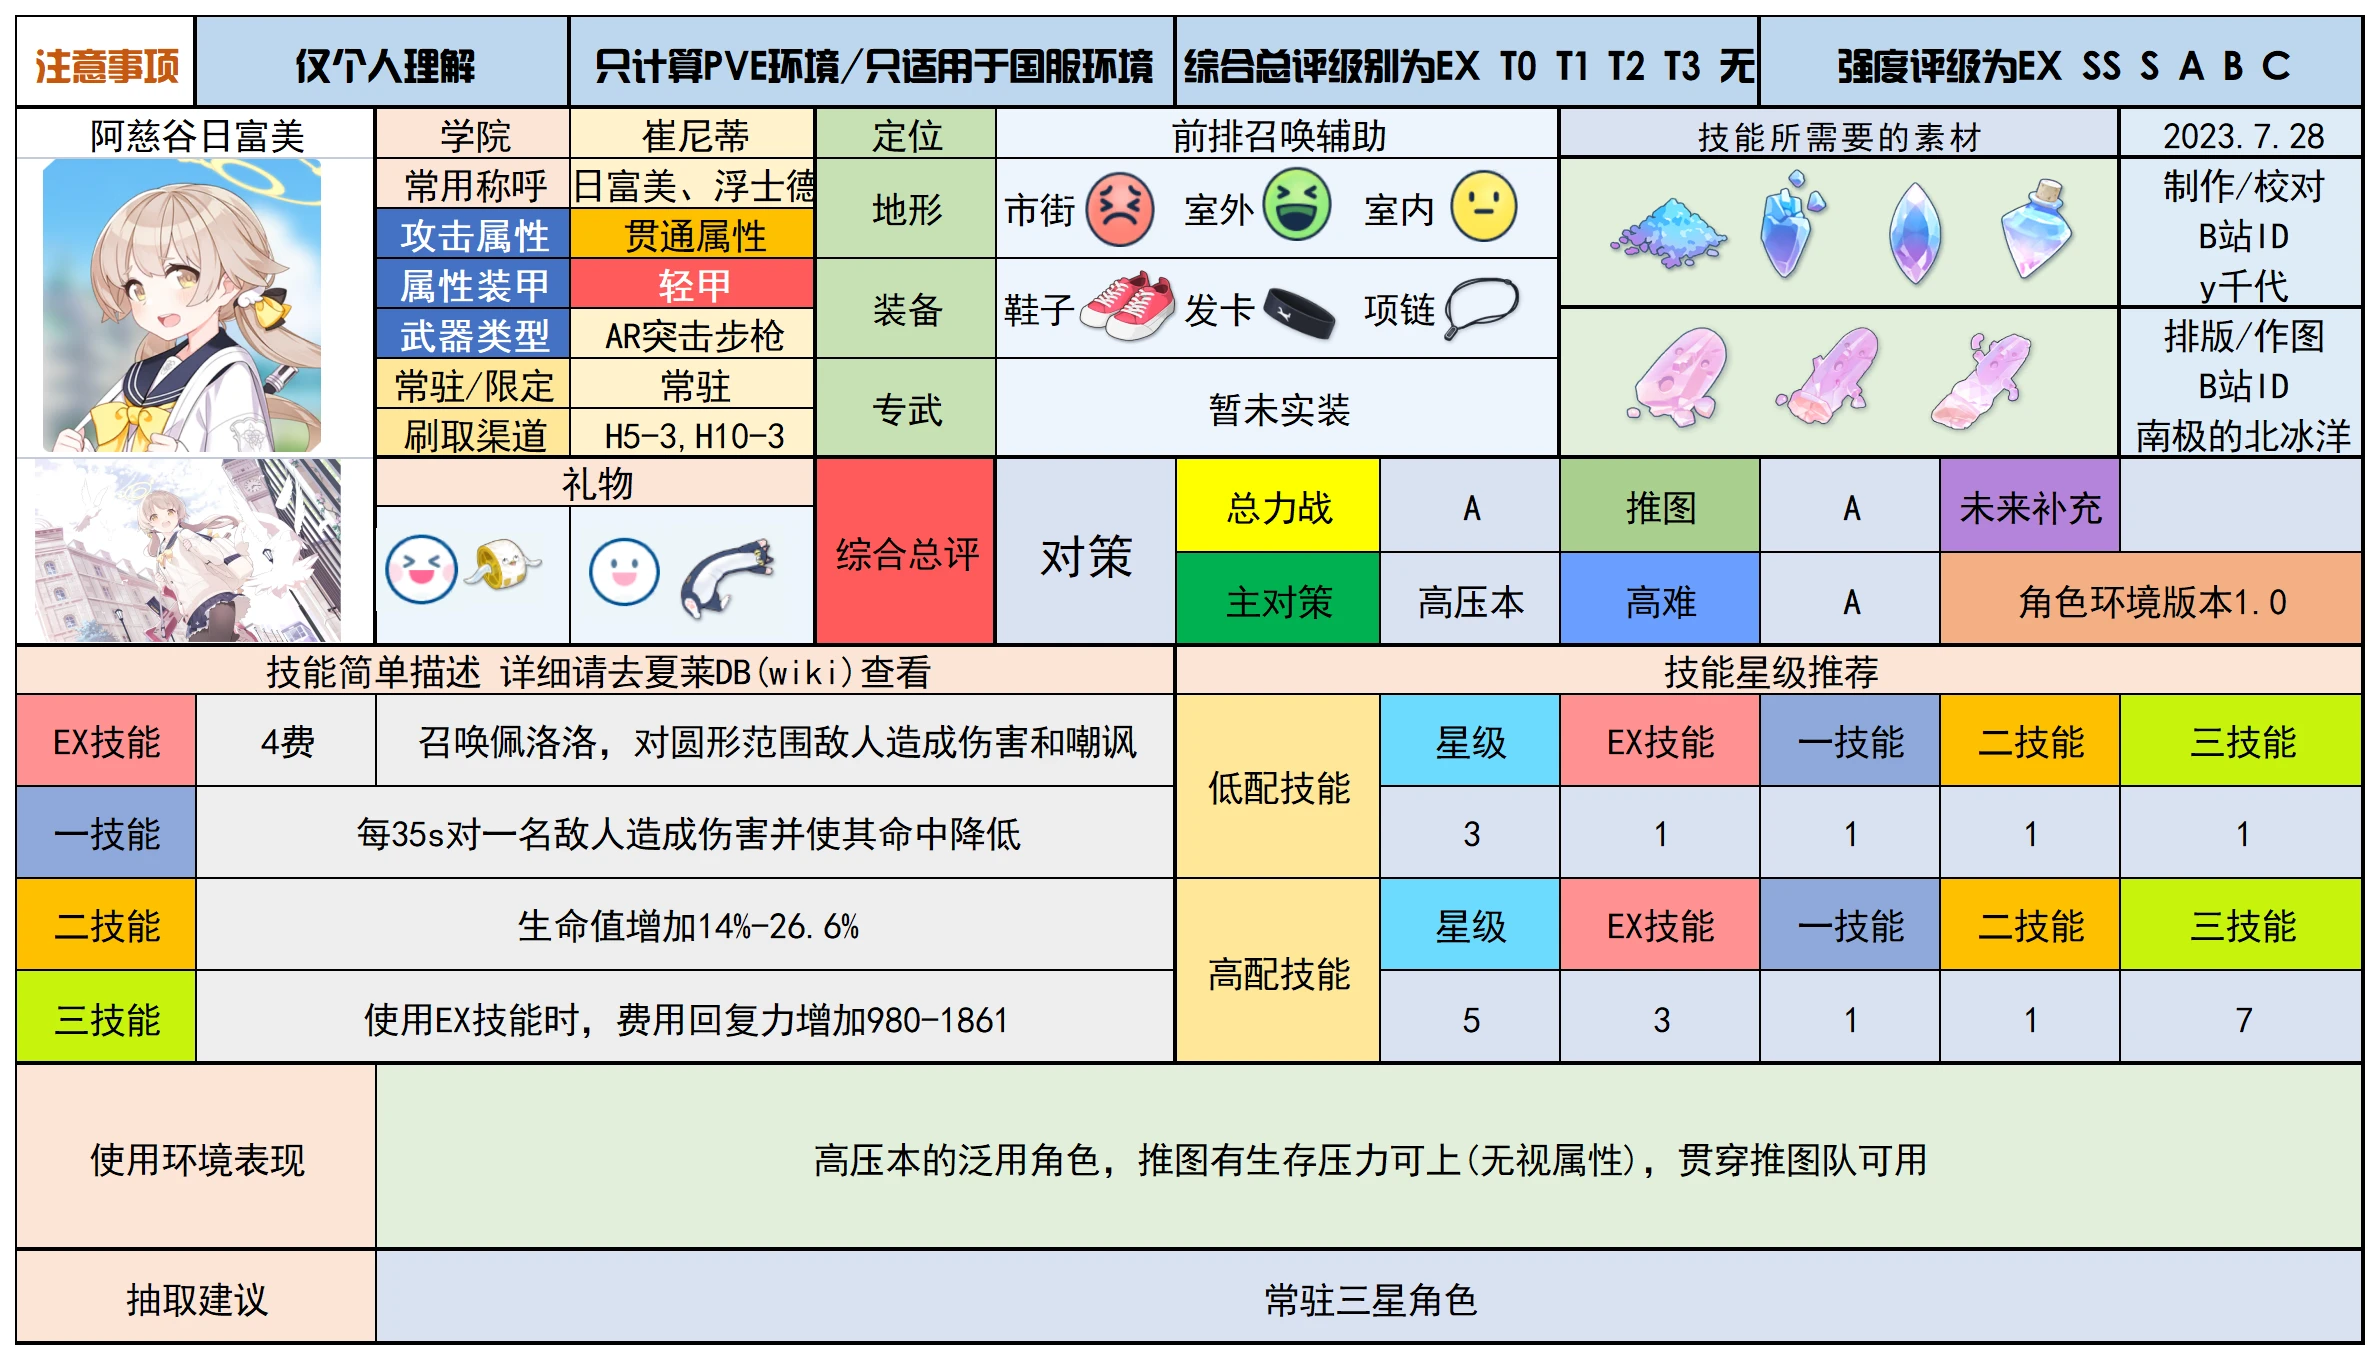Screen dimensions: 2380x1360
Task: Click the potion bottle material icon
Action: (x=2036, y=229)
